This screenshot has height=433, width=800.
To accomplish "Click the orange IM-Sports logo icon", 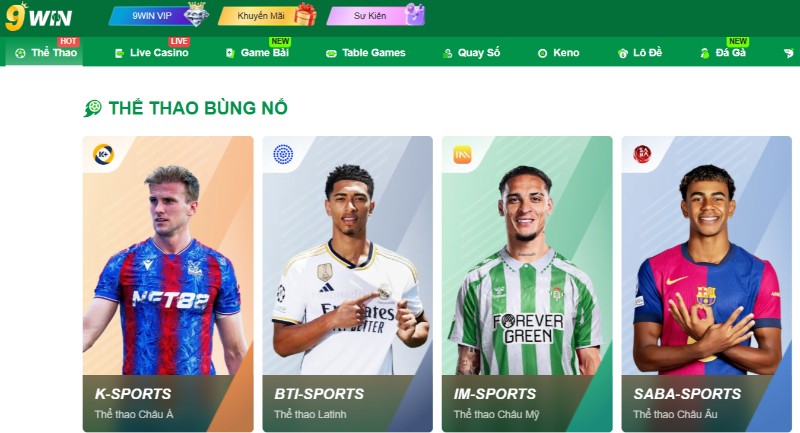I will (462, 155).
